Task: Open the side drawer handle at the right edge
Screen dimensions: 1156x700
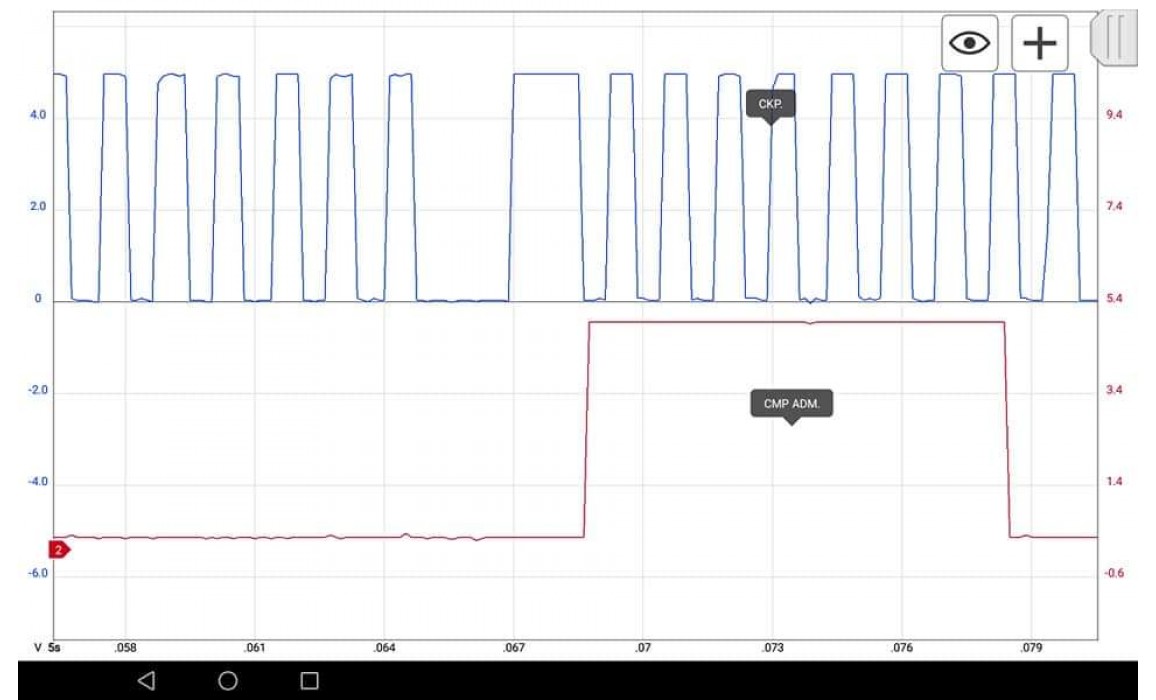Action: point(1115,37)
